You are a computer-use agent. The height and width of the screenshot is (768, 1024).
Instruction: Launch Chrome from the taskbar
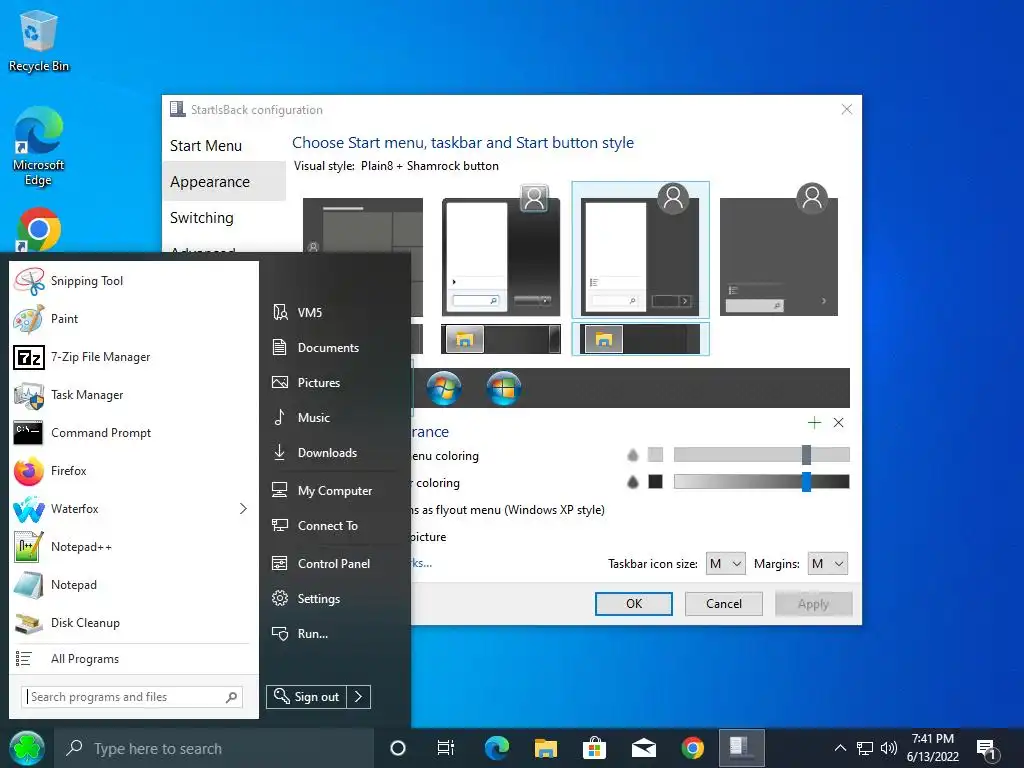(x=693, y=748)
